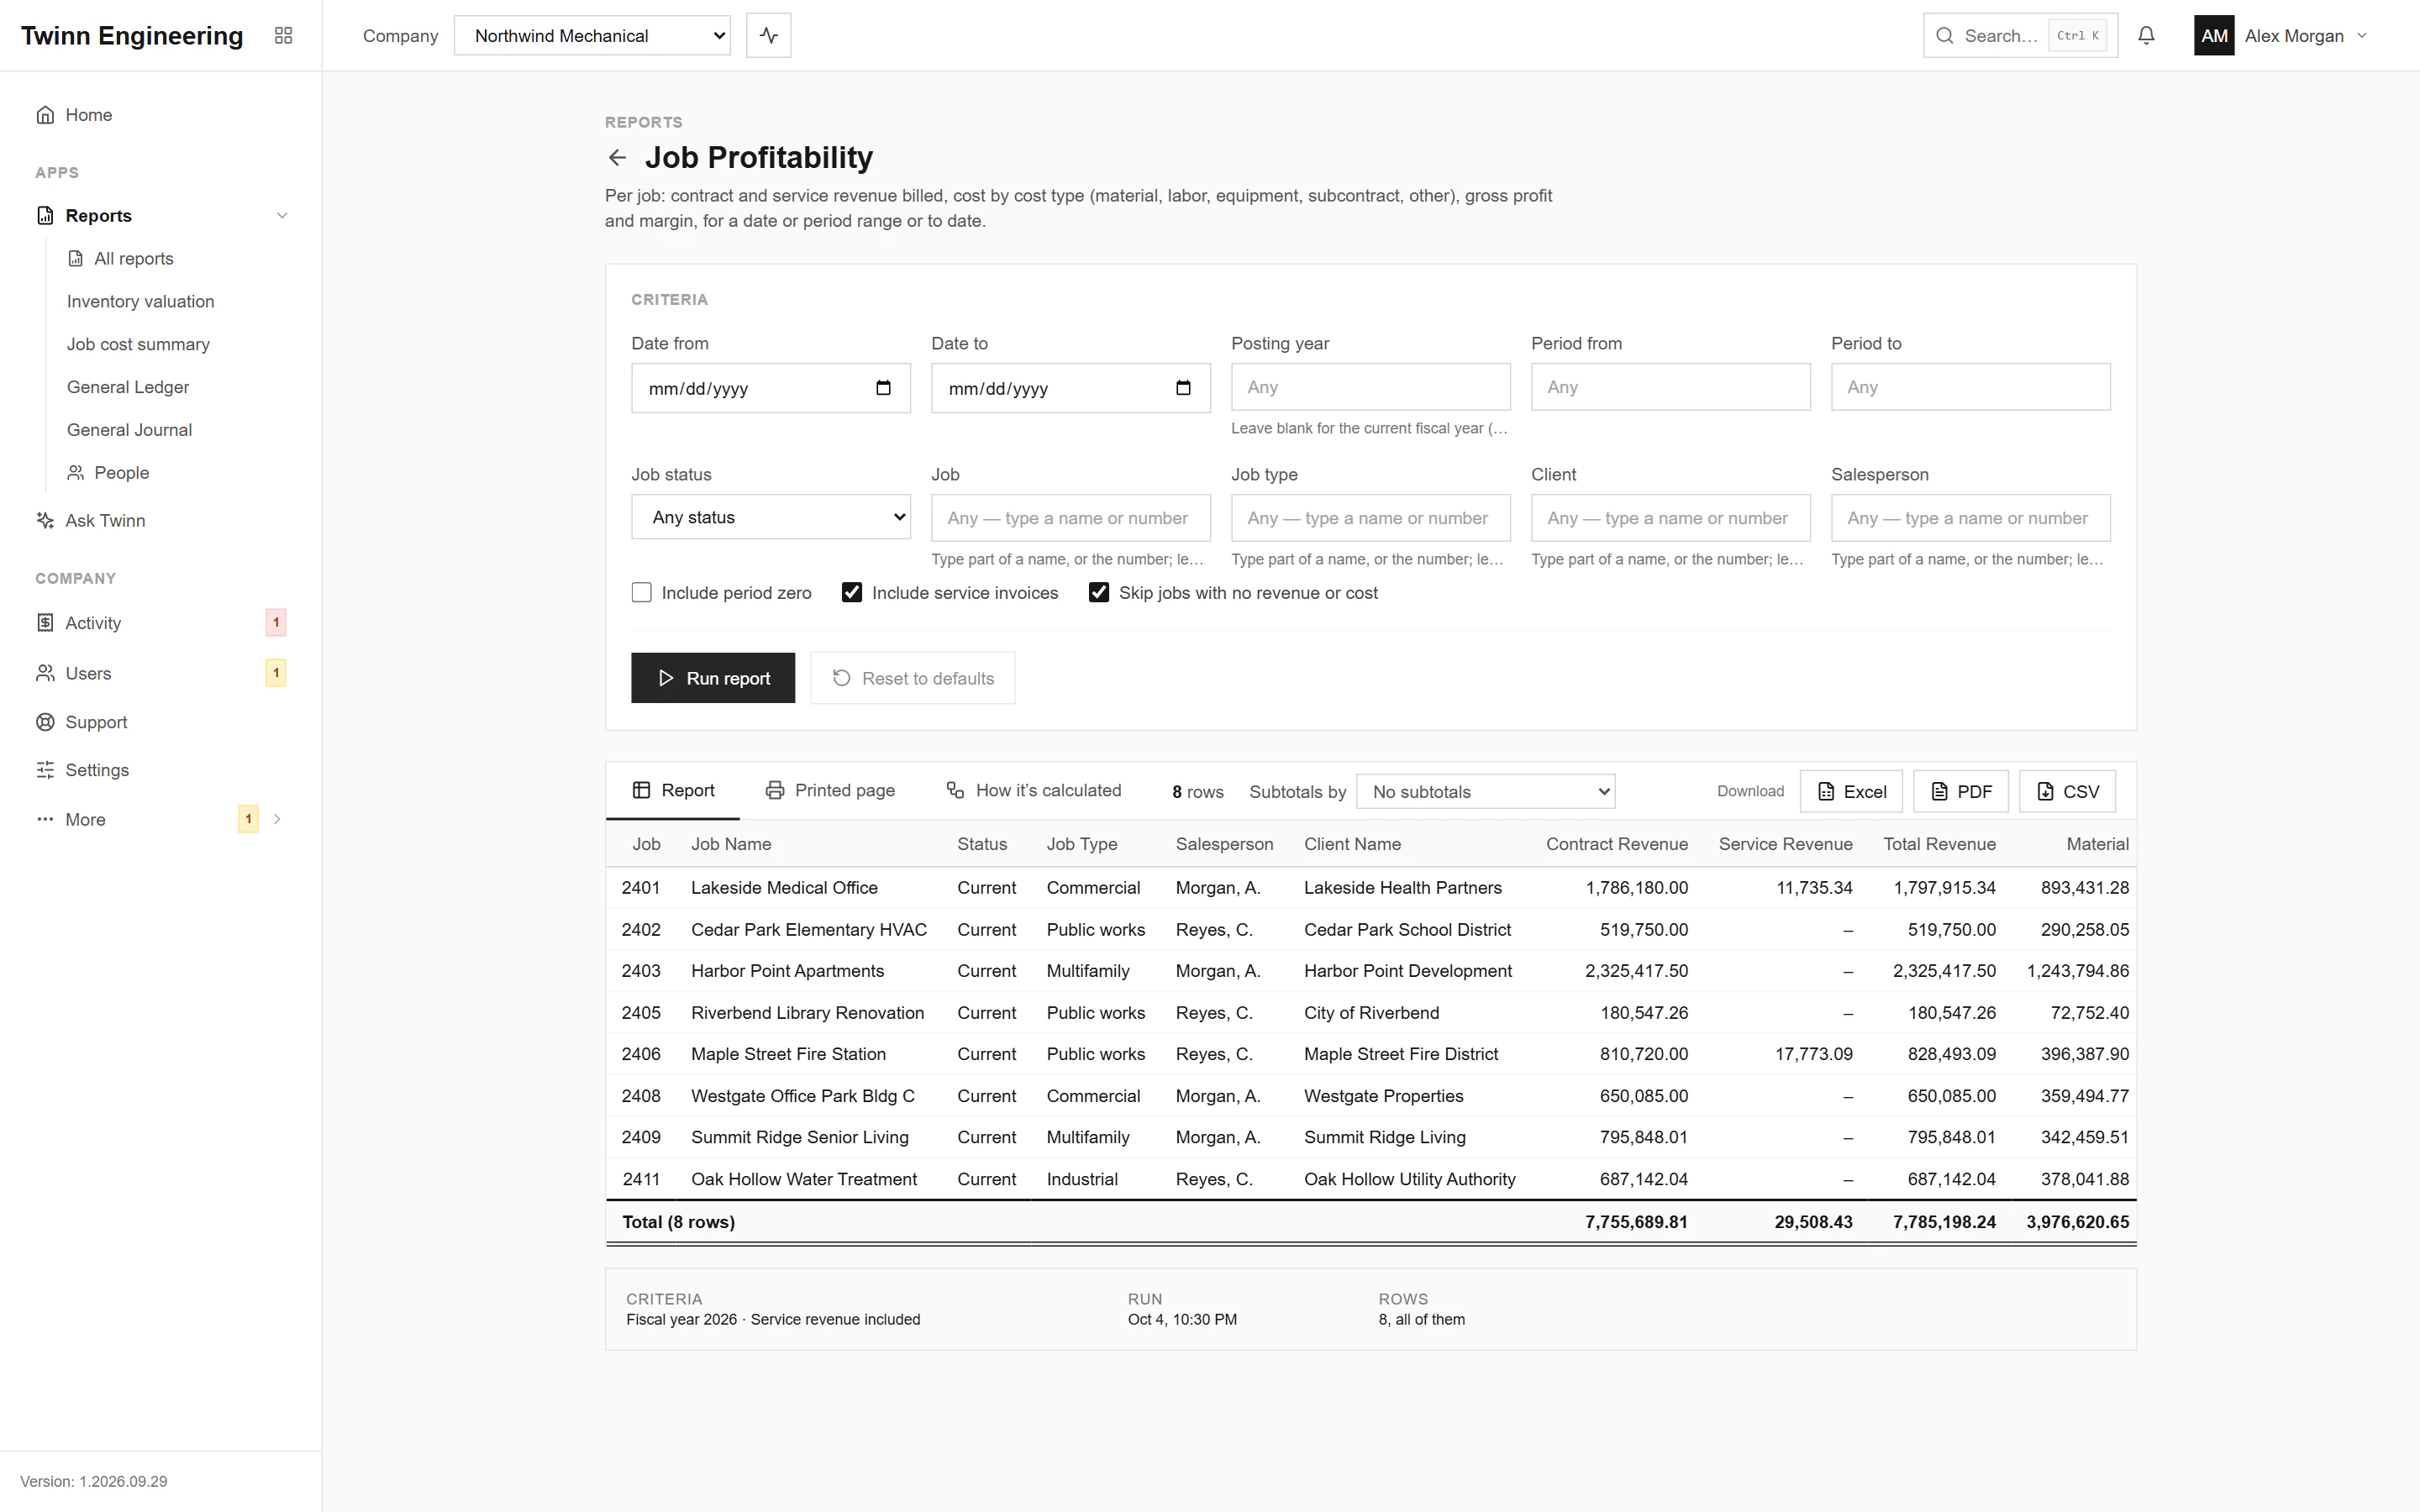Open Inventory valuation report

[x=140, y=302]
